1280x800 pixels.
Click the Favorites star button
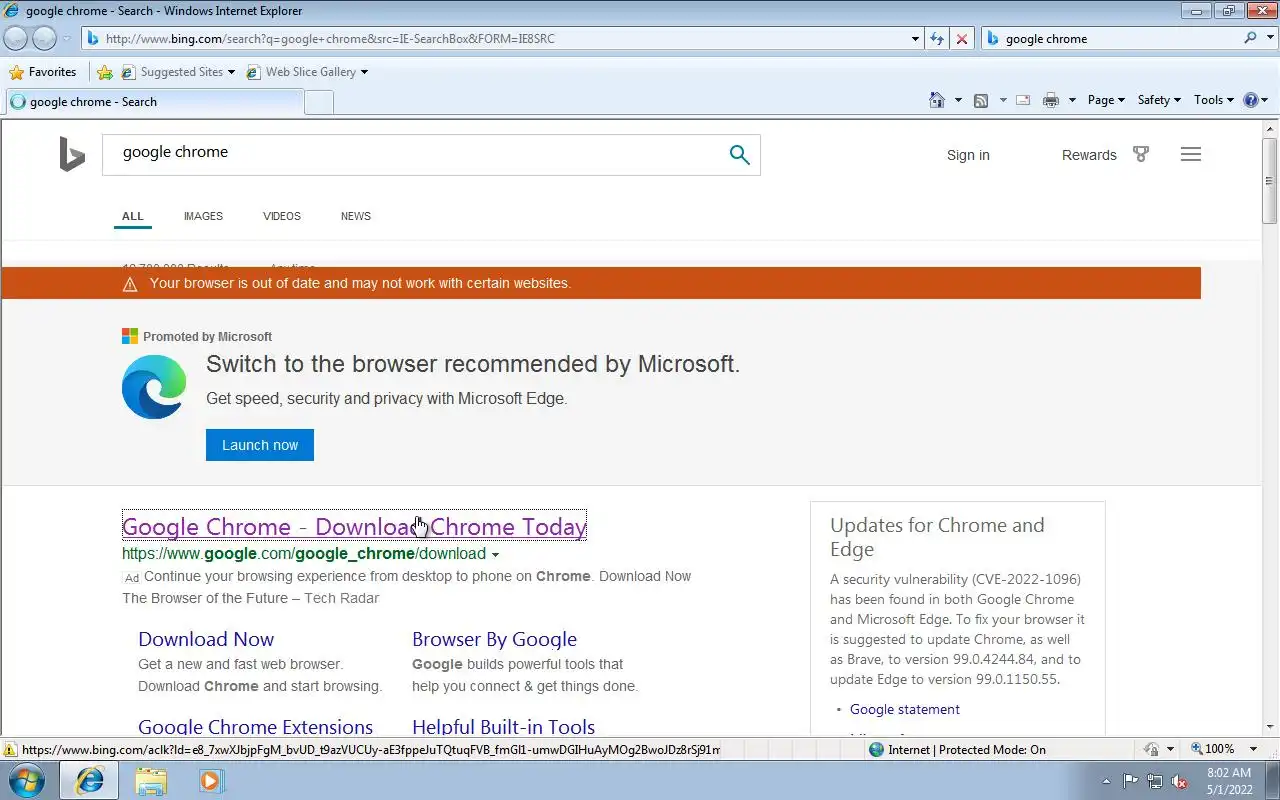[x=43, y=72]
